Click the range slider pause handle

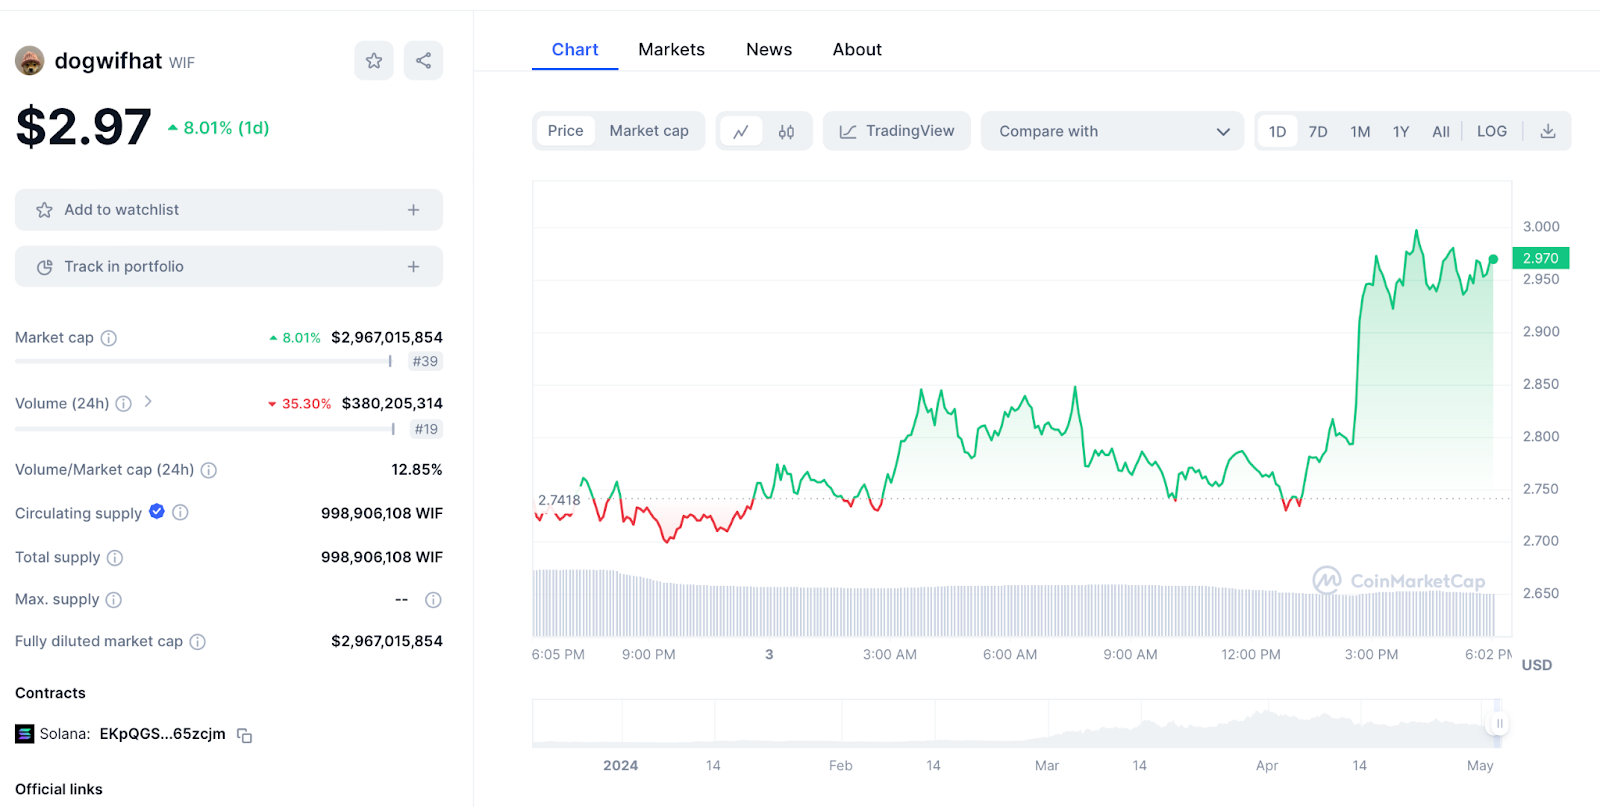(1498, 724)
